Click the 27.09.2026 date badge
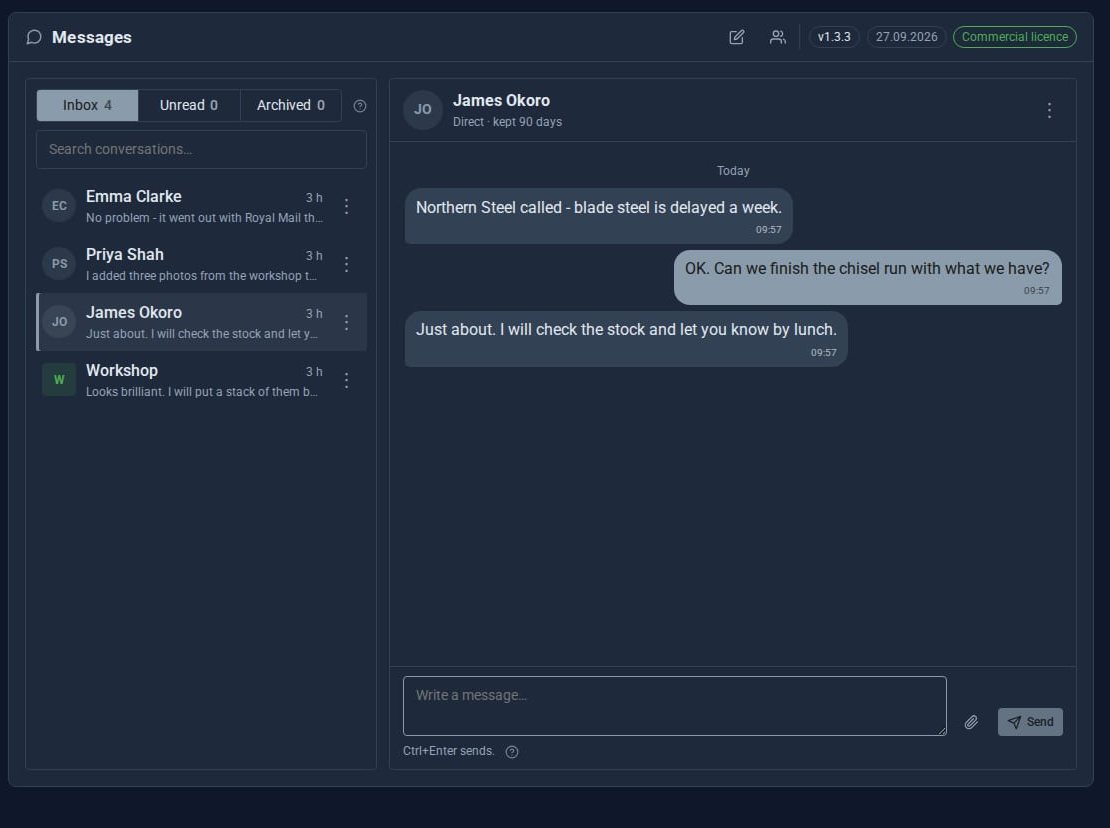This screenshot has height=828, width=1110. pyautogui.click(x=906, y=37)
